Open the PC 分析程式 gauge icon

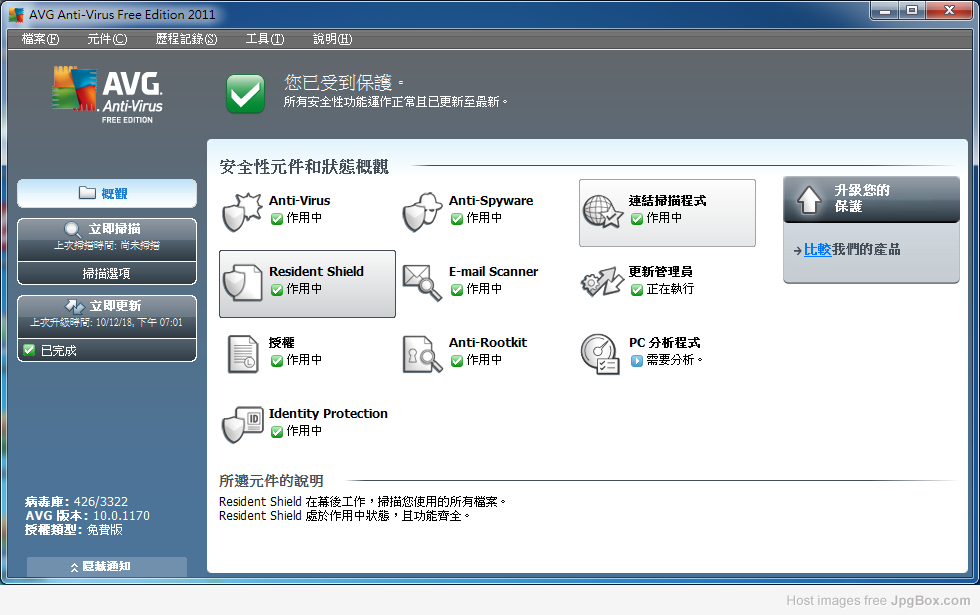(x=601, y=354)
